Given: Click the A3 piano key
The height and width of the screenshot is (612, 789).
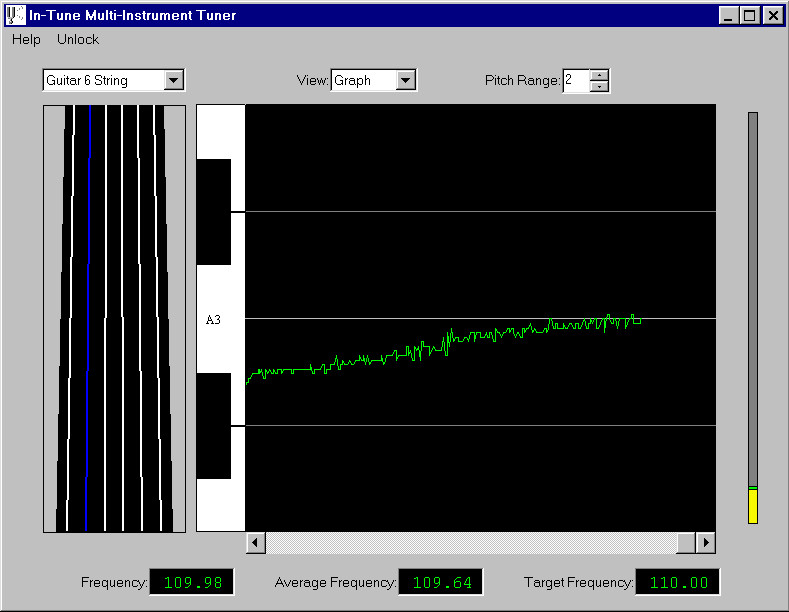Looking at the screenshot, I should [x=220, y=319].
